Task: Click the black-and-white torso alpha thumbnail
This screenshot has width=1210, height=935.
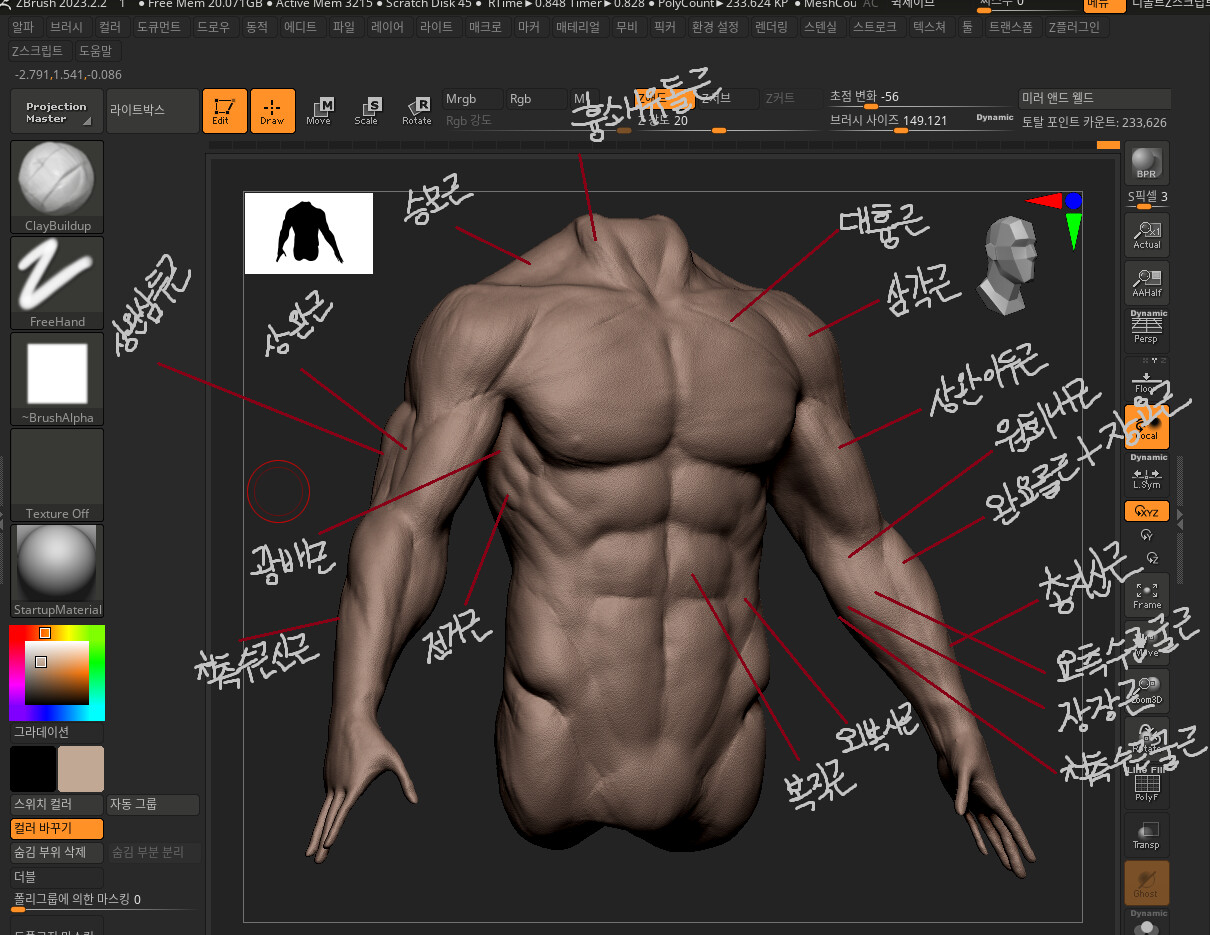Action: pos(308,233)
